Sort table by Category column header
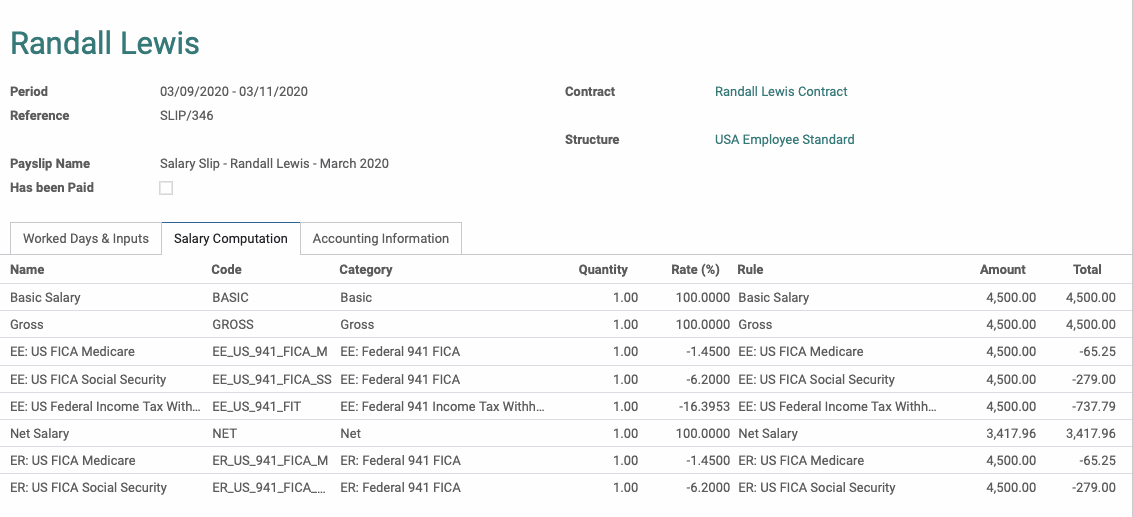 coord(366,270)
